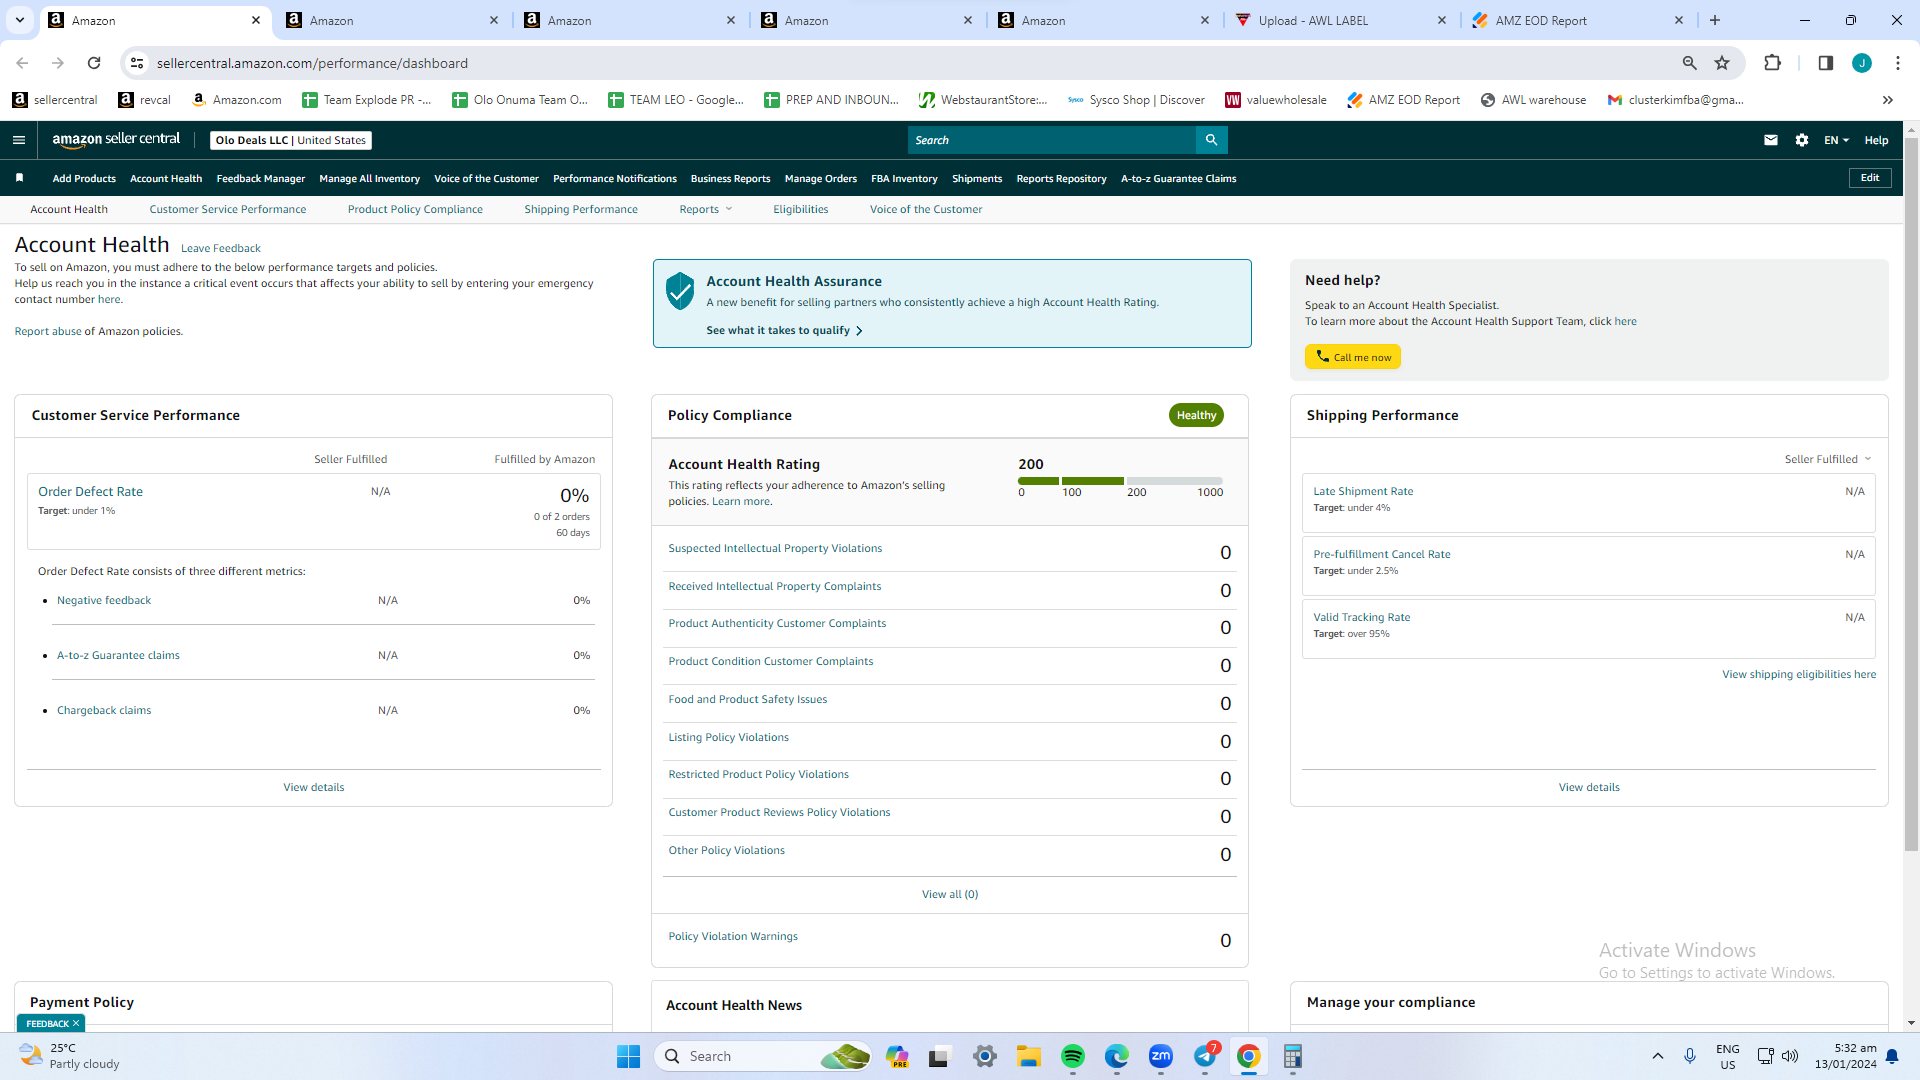Show more bookmarks overflow chevron
This screenshot has width=1920, height=1080.
pos(1887,100)
